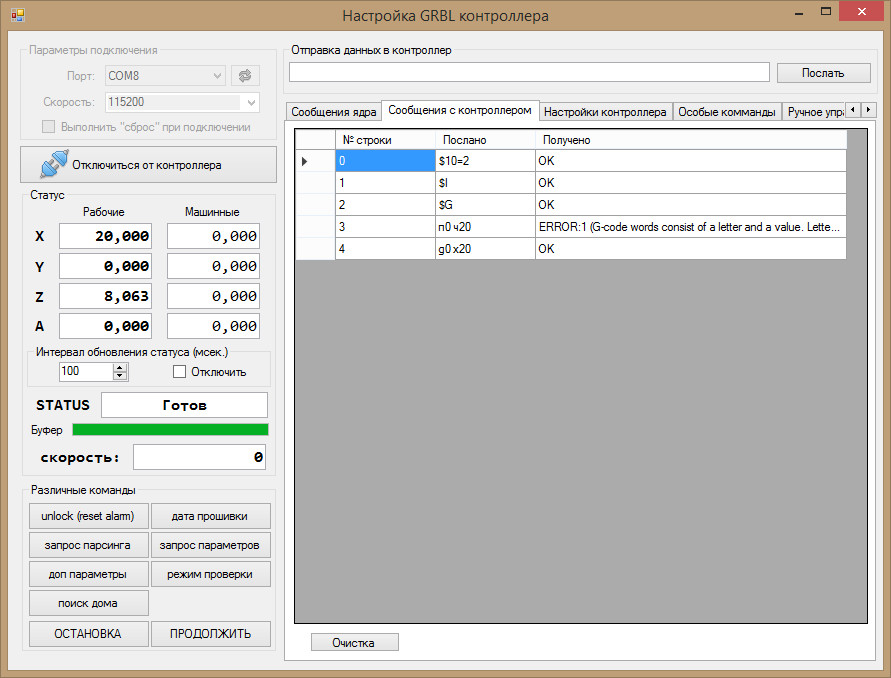Click the 'Получено' column header
891x678 pixels.
pos(691,140)
